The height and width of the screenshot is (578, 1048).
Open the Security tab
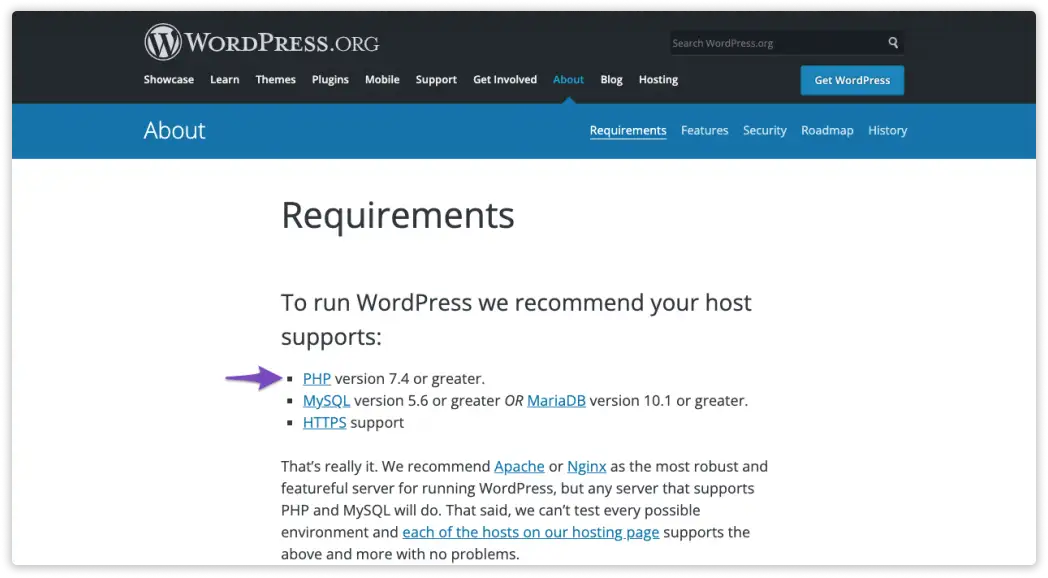[764, 130]
